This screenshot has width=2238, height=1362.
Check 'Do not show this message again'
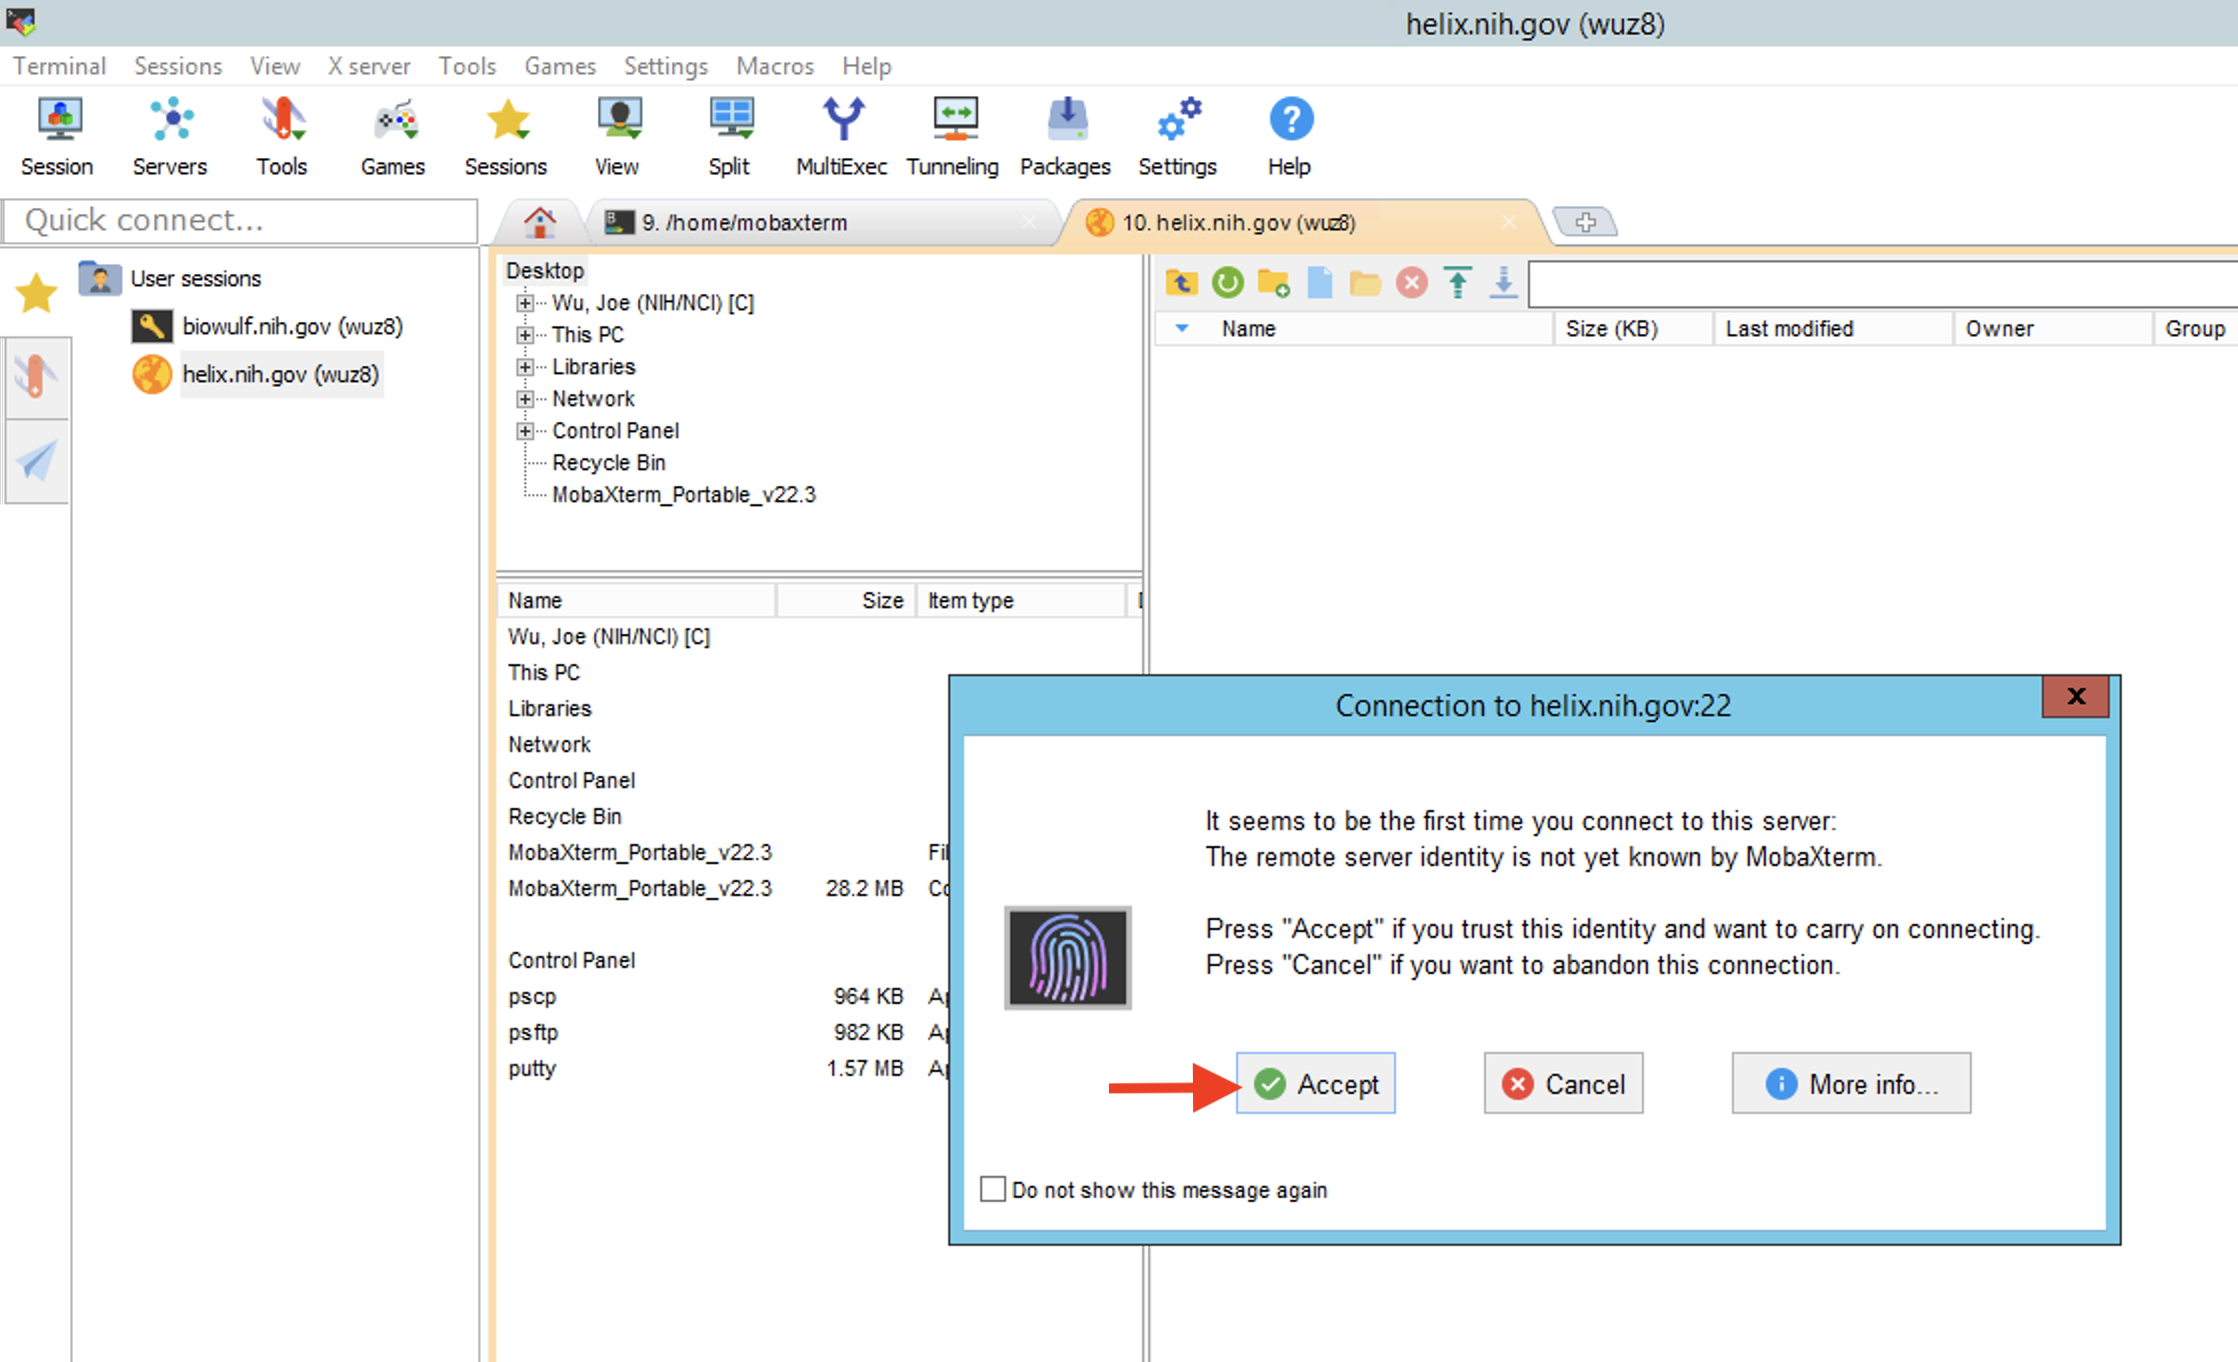[x=993, y=1188]
